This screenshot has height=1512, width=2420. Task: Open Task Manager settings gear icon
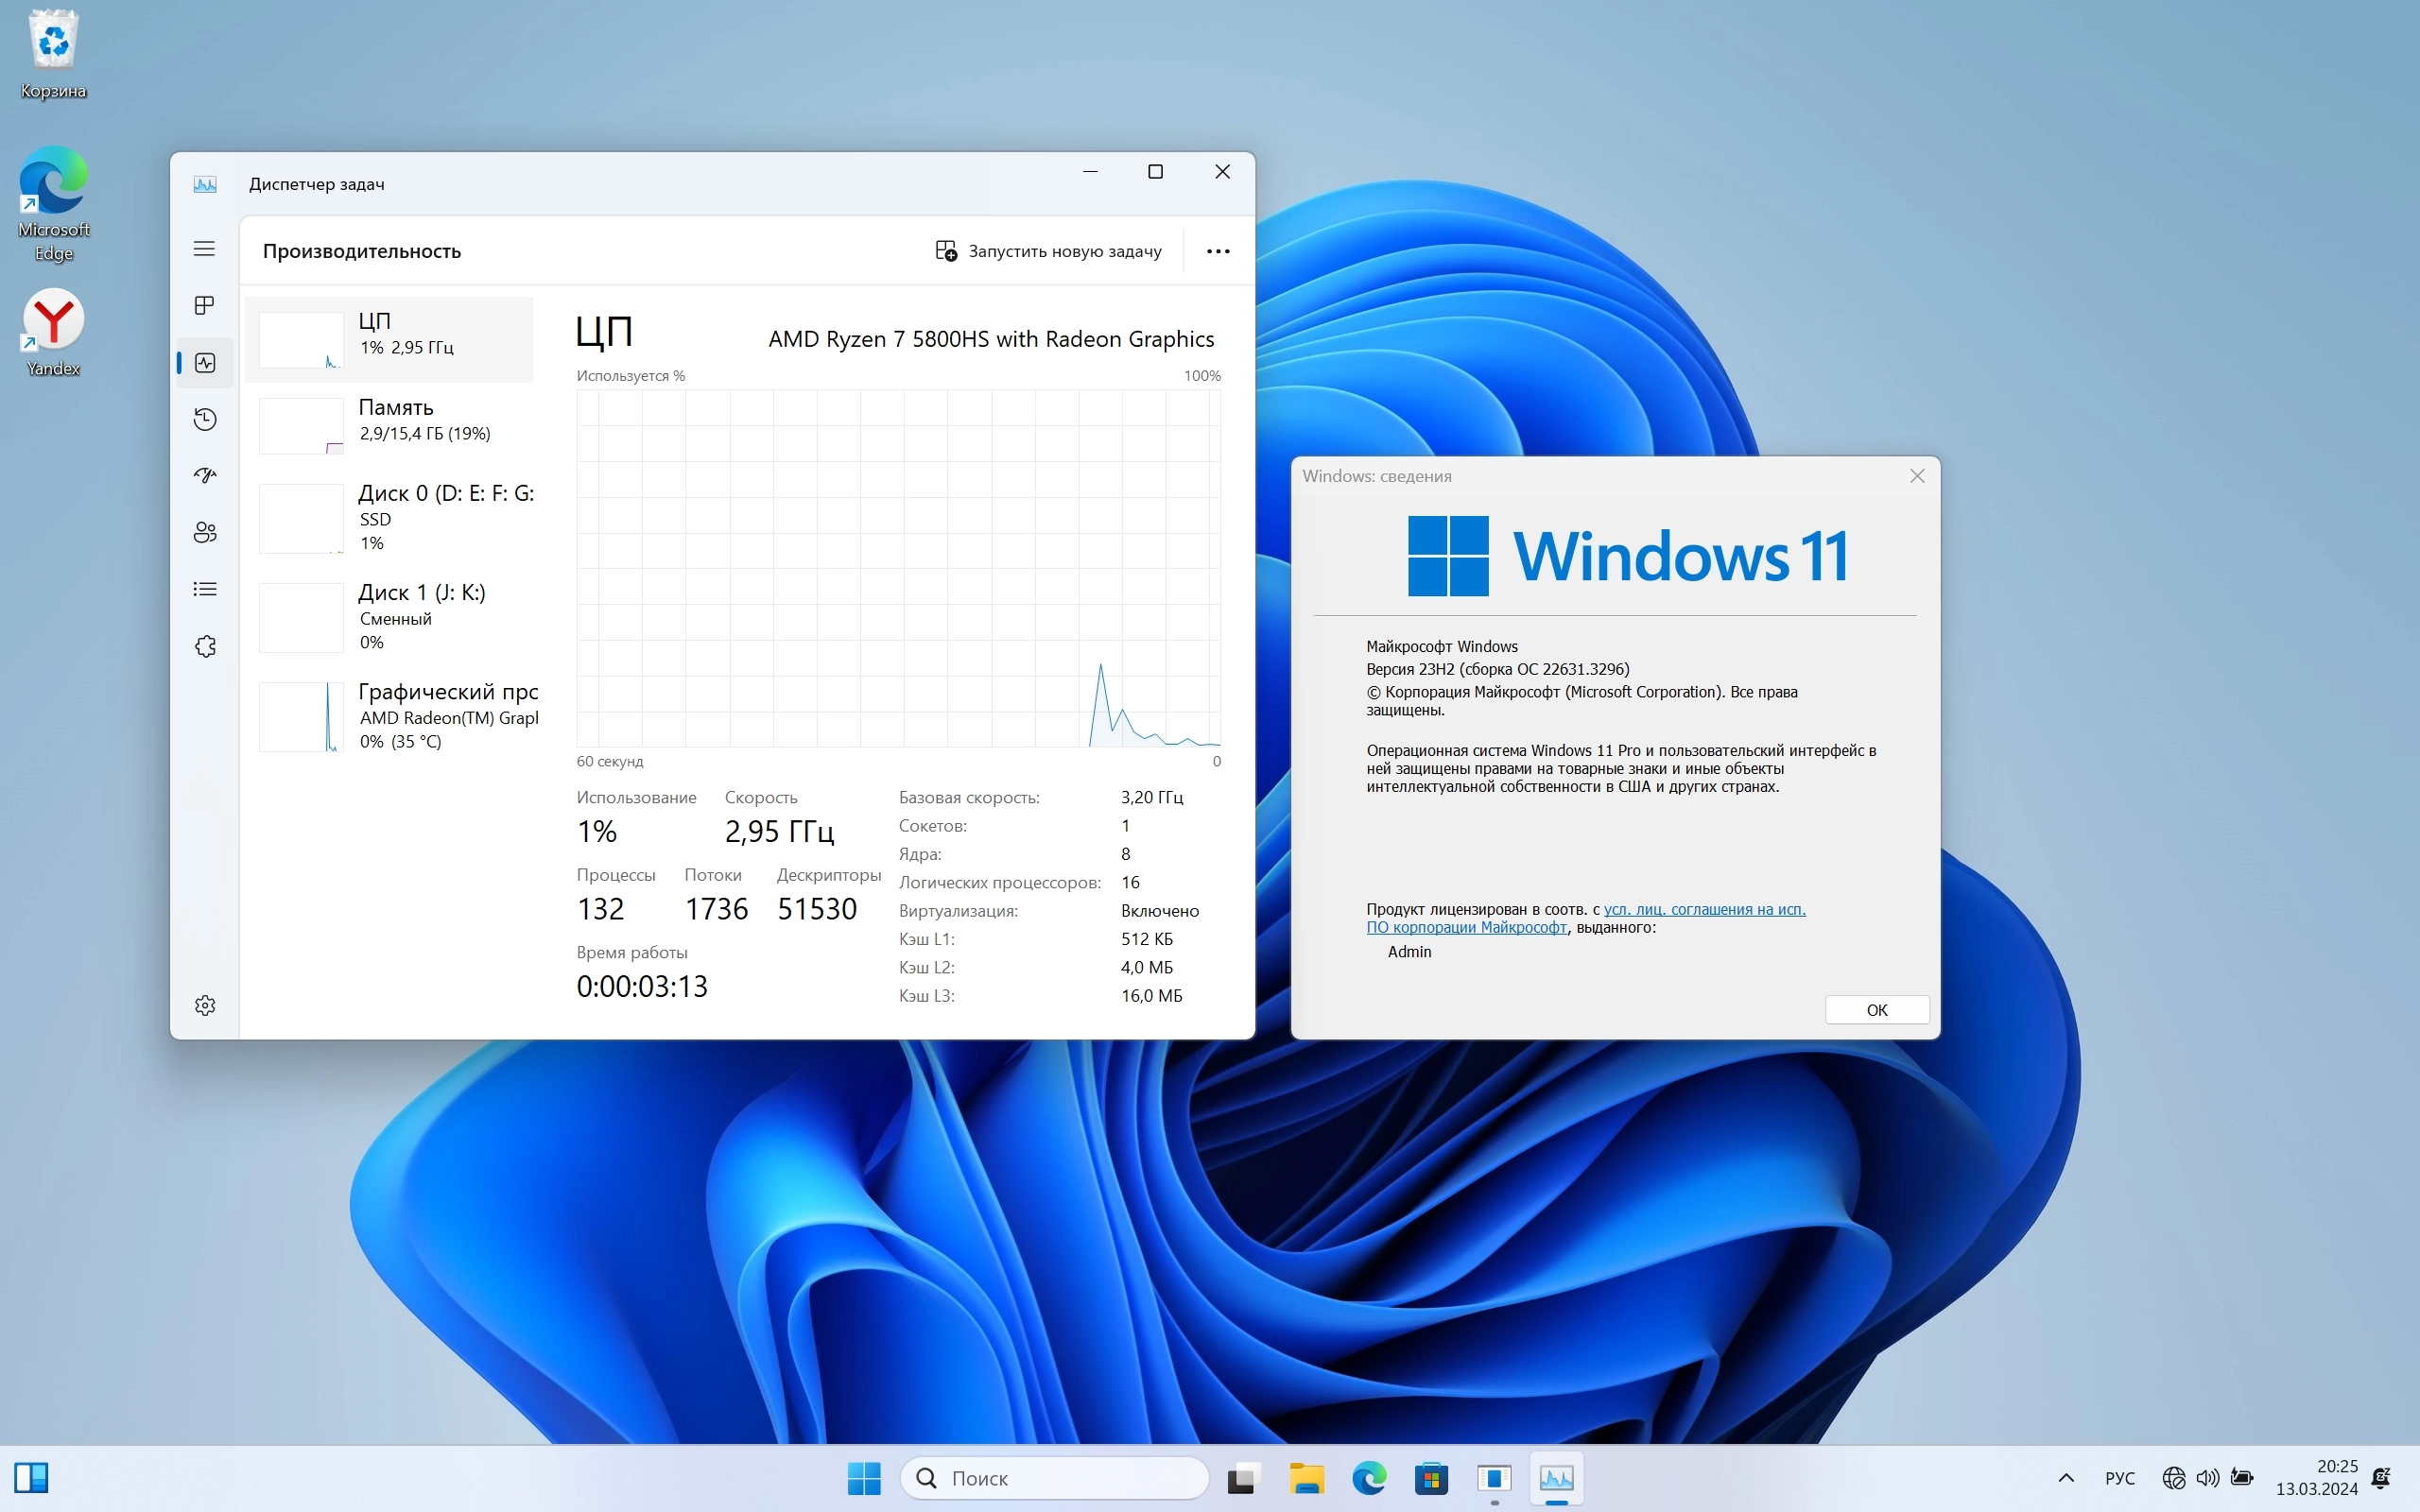(205, 1005)
